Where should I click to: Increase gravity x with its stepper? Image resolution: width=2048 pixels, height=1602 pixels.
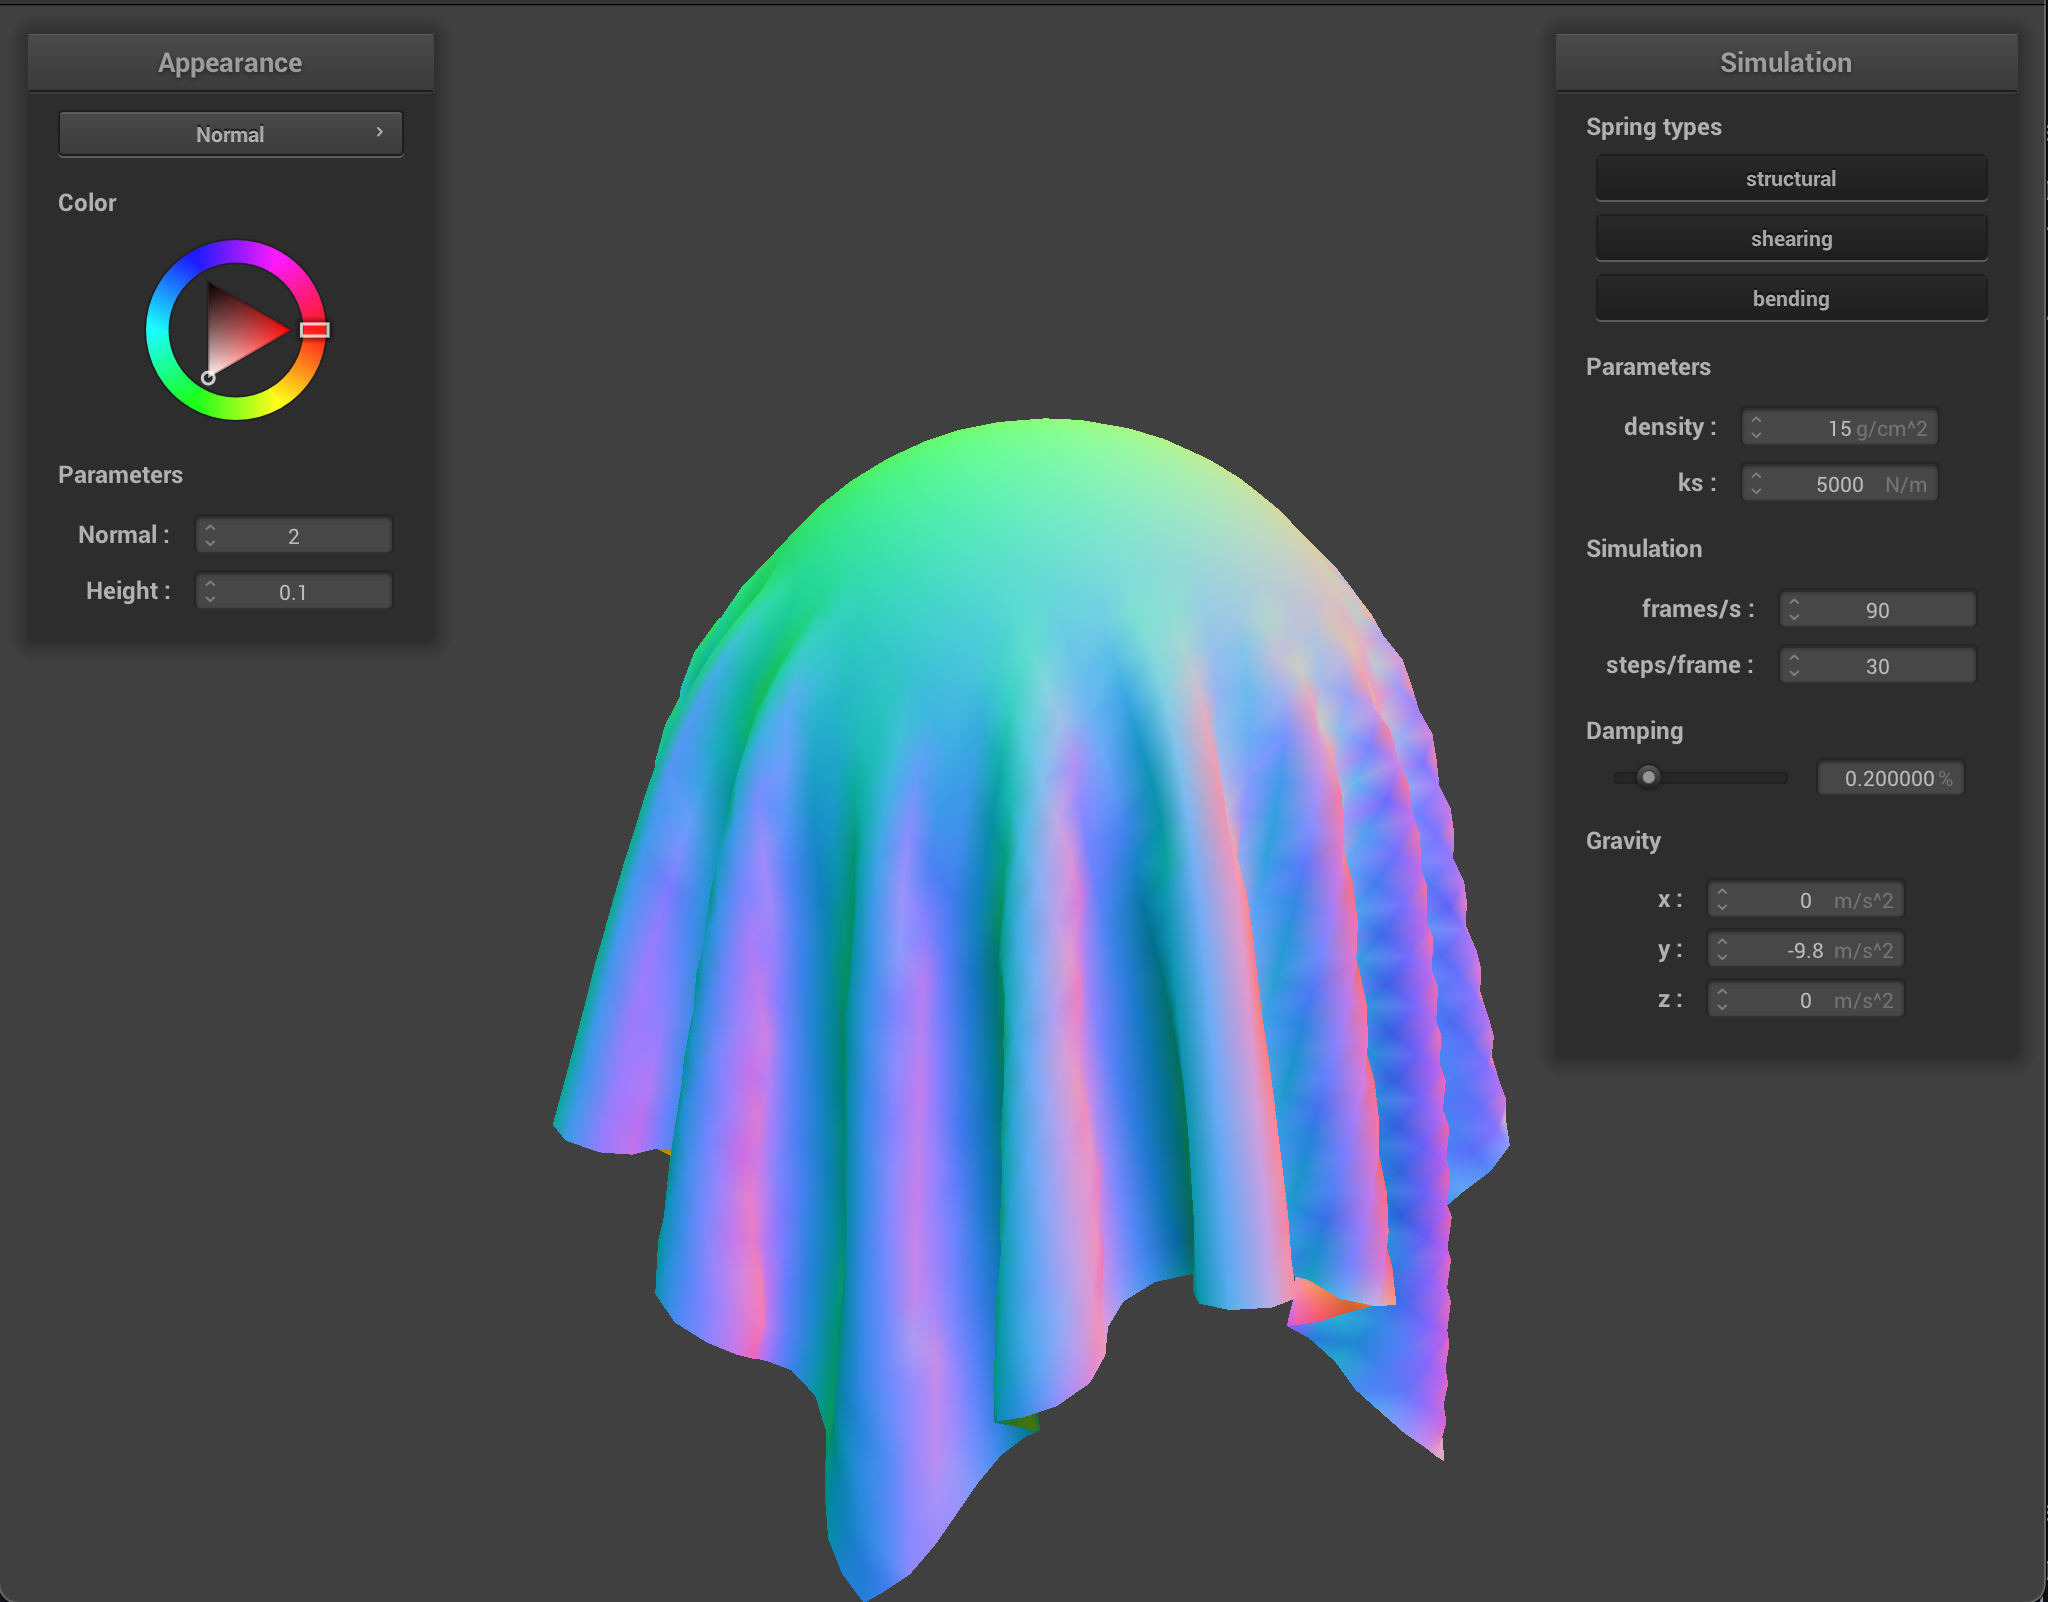[1722, 893]
